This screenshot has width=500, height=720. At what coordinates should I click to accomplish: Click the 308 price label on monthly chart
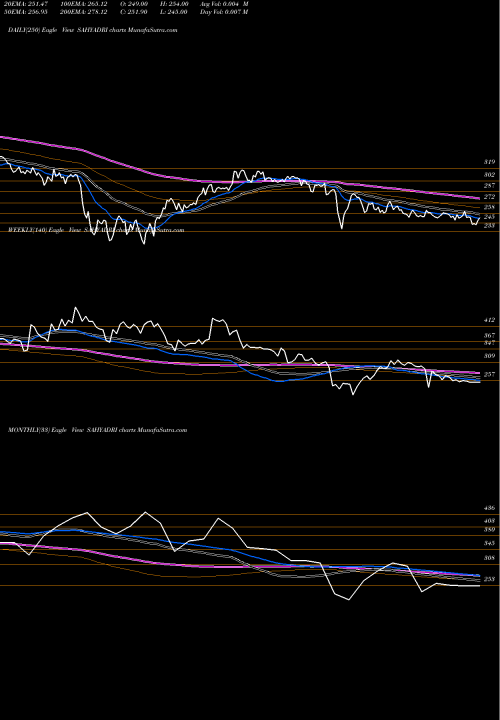pyautogui.click(x=489, y=558)
